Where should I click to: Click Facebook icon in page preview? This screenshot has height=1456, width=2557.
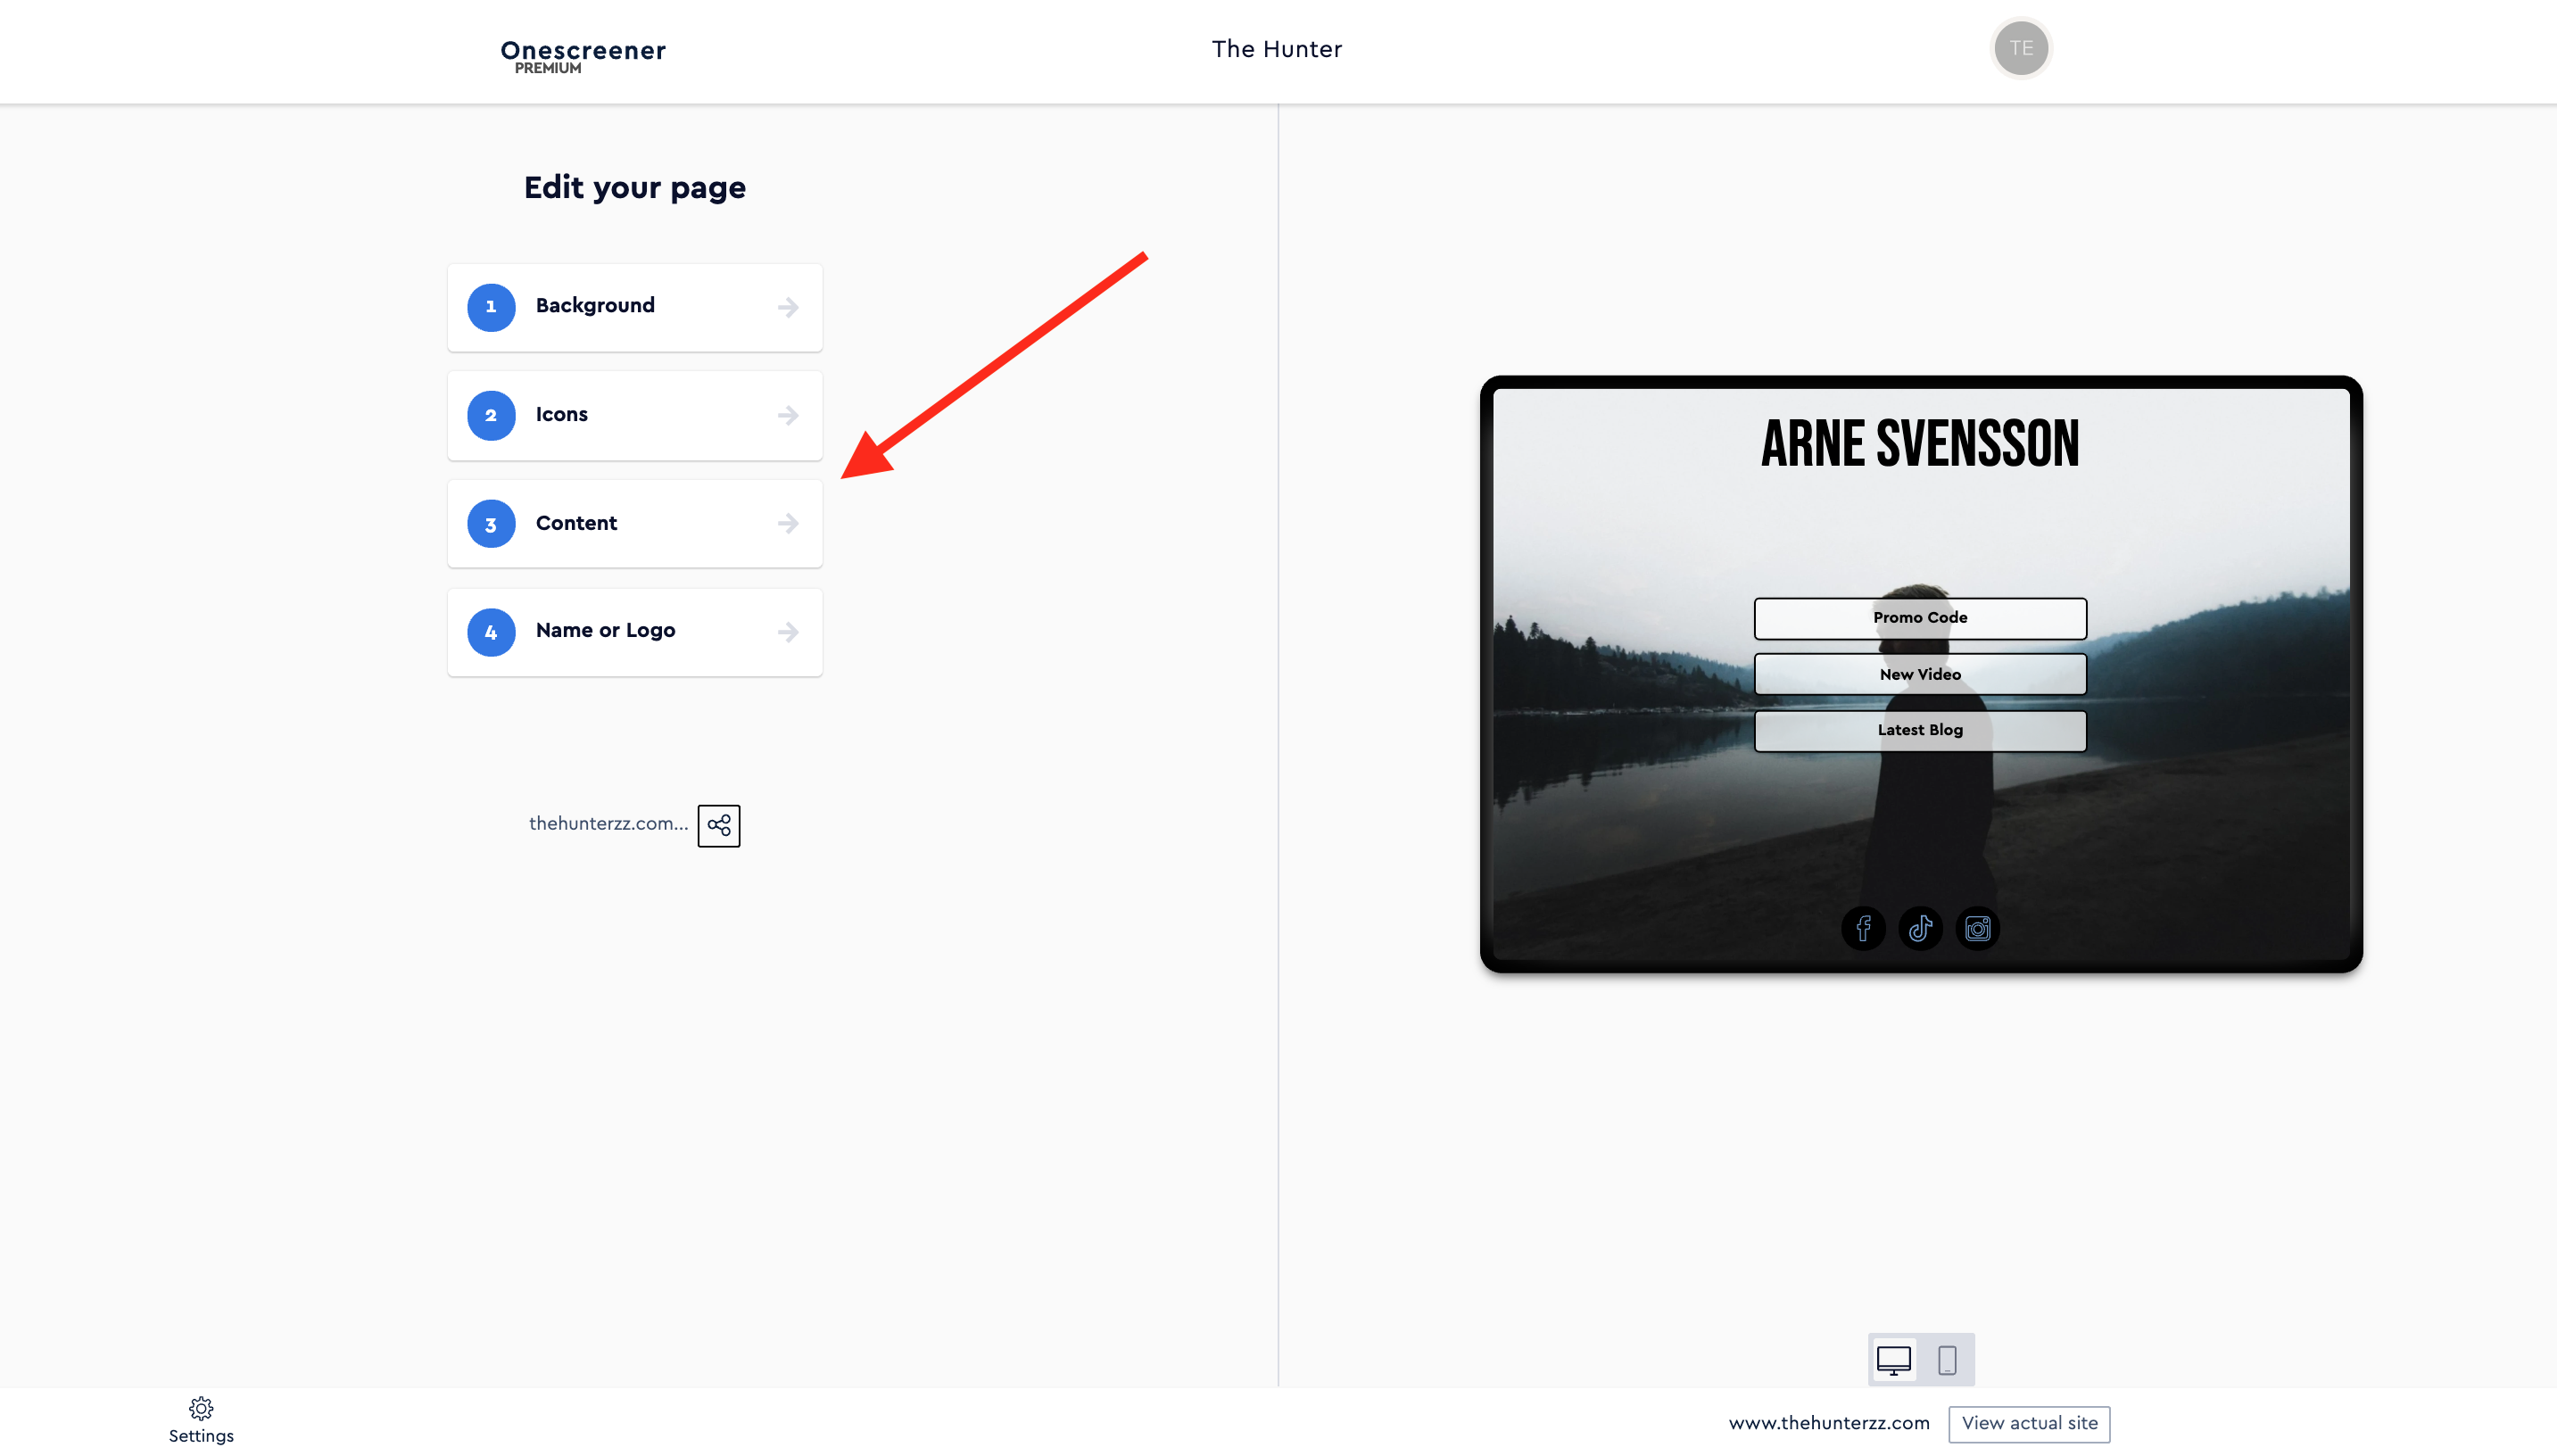(x=1863, y=928)
